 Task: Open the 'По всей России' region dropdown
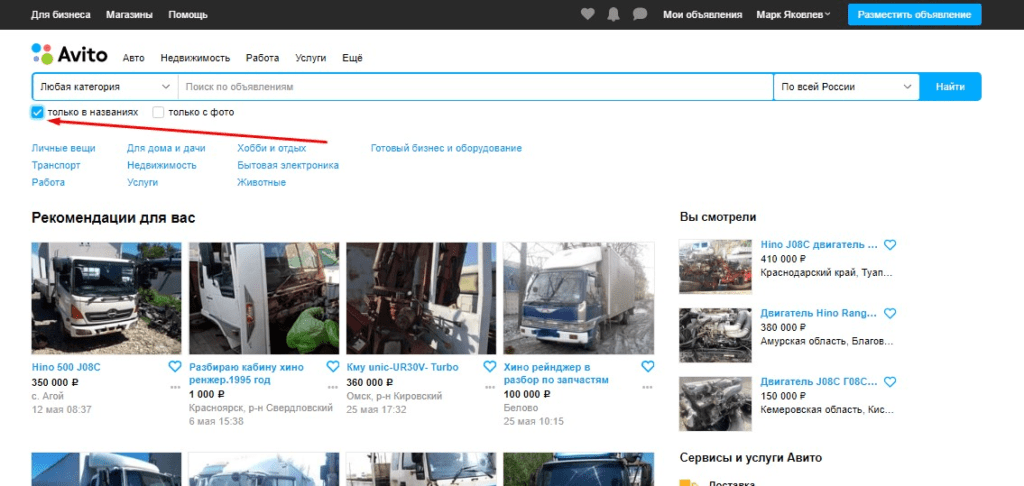pyautogui.click(x=847, y=87)
